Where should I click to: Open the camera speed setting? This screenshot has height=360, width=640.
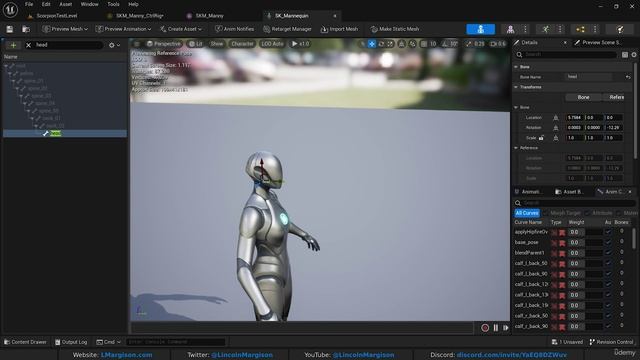(498, 44)
